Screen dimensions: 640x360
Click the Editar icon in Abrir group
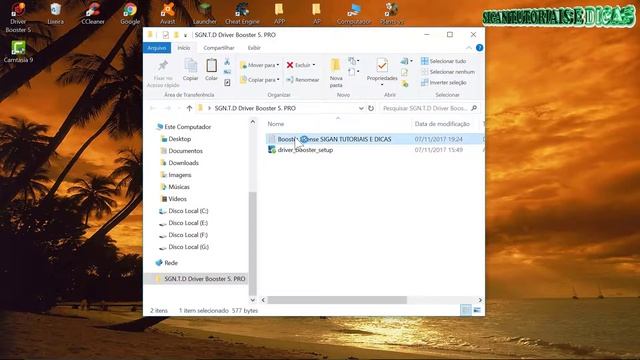(x=404, y=73)
